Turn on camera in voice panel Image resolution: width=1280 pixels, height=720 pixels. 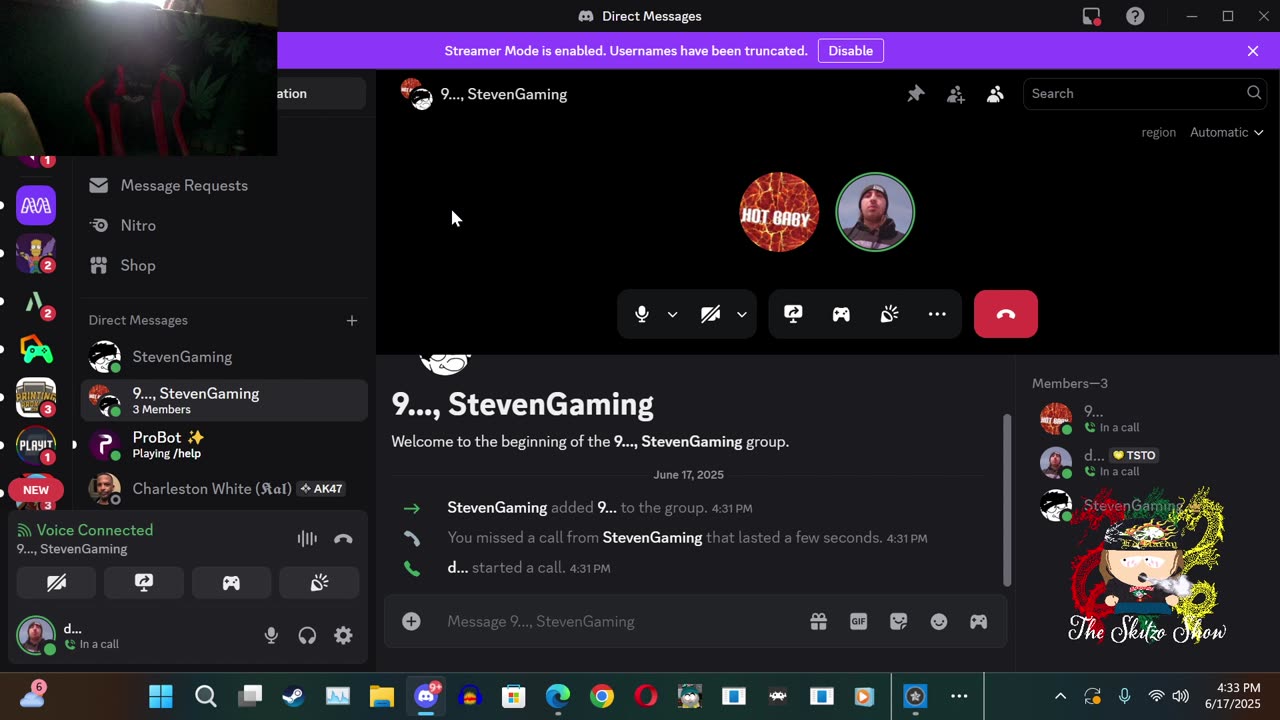coord(56,583)
